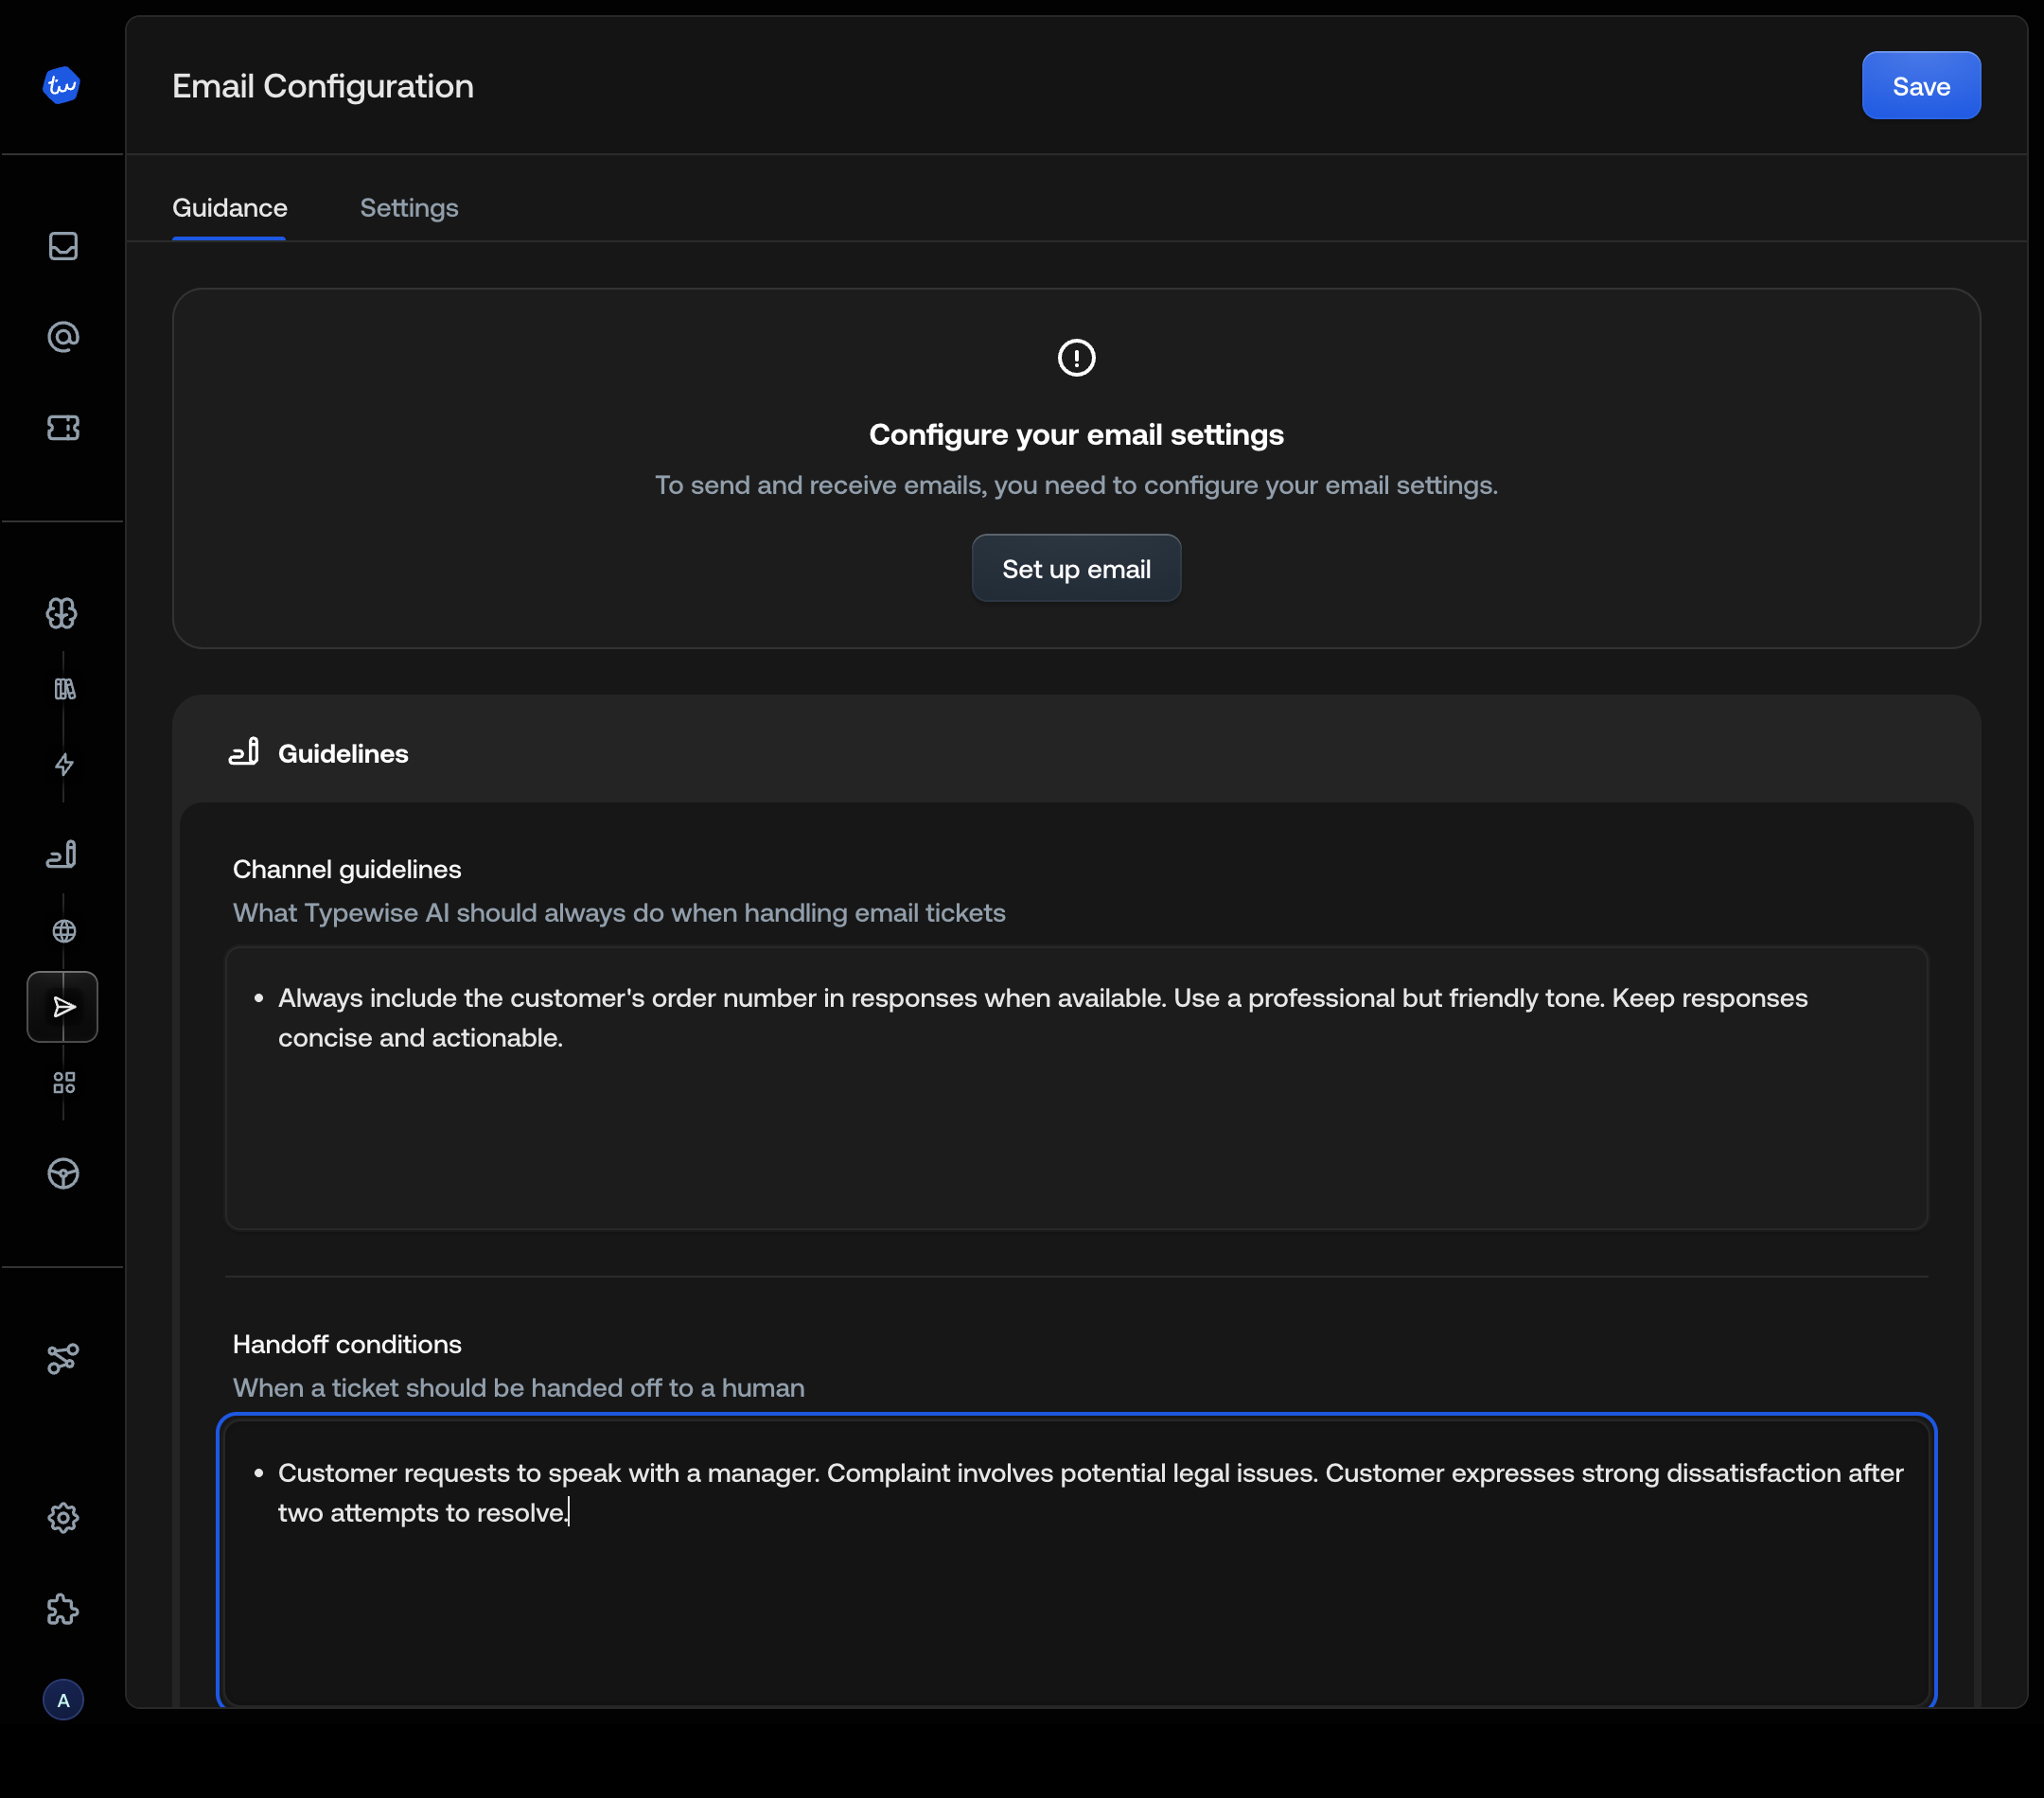Viewport: 2044px width, 1798px height.
Task: Open the settings gear
Action: click(x=63, y=1519)
